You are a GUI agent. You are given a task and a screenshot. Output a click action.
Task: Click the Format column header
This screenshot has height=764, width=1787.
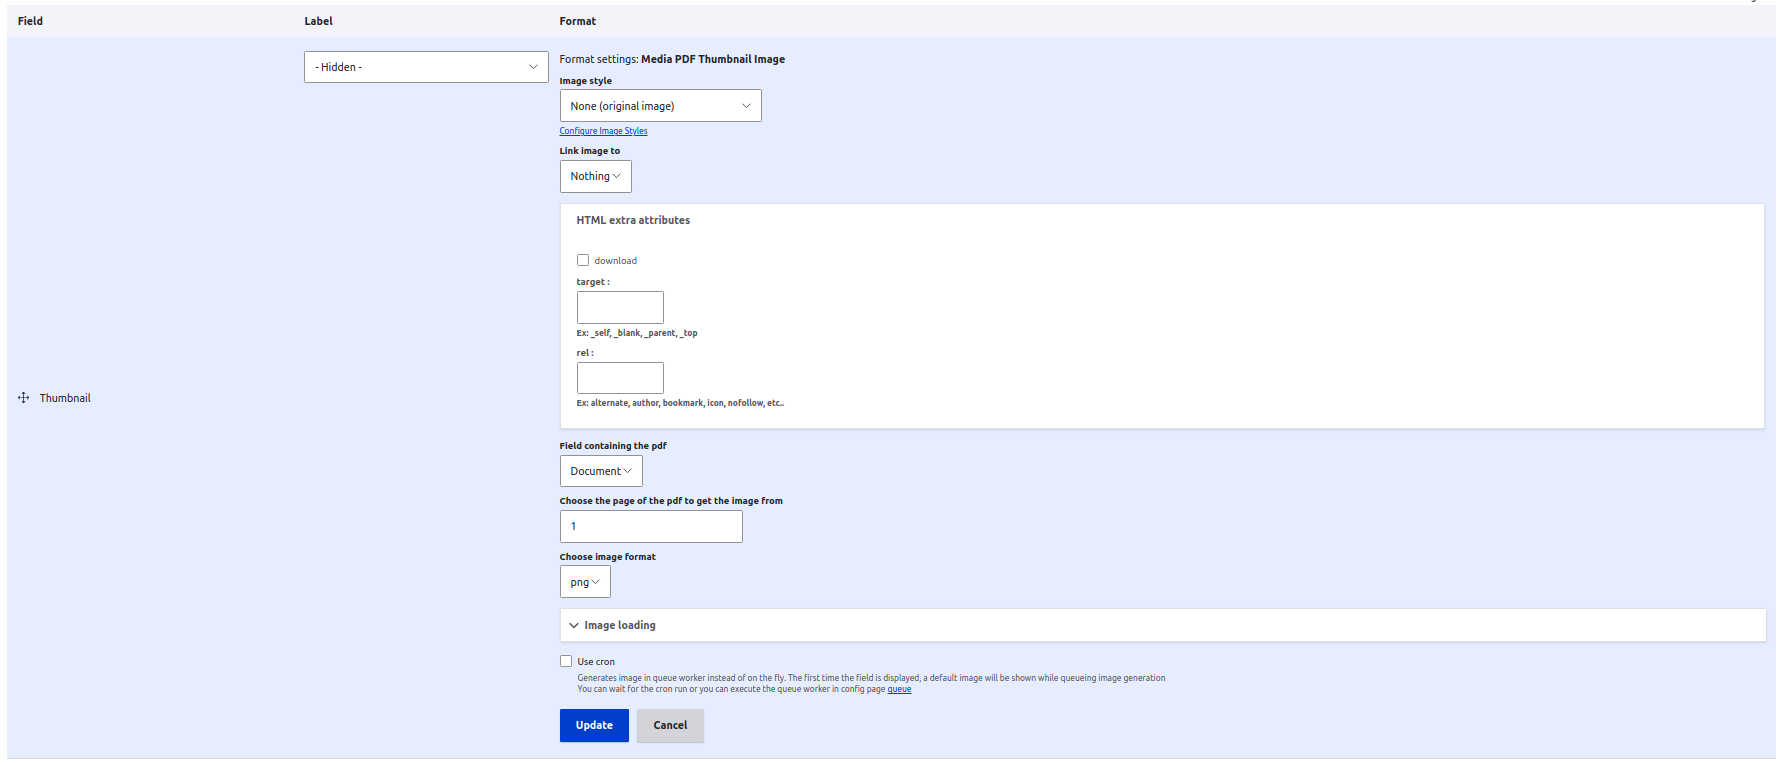tap(578, 21)
